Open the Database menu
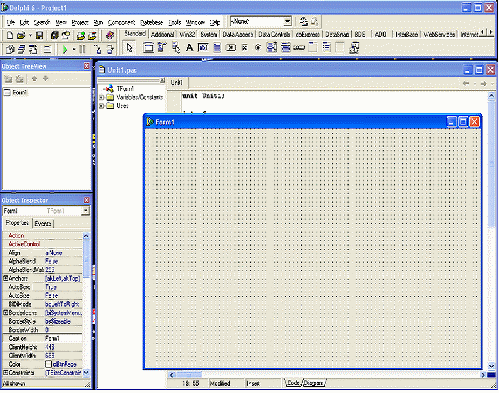The height and width of the screenshot is (393, 499). (152, 22)
